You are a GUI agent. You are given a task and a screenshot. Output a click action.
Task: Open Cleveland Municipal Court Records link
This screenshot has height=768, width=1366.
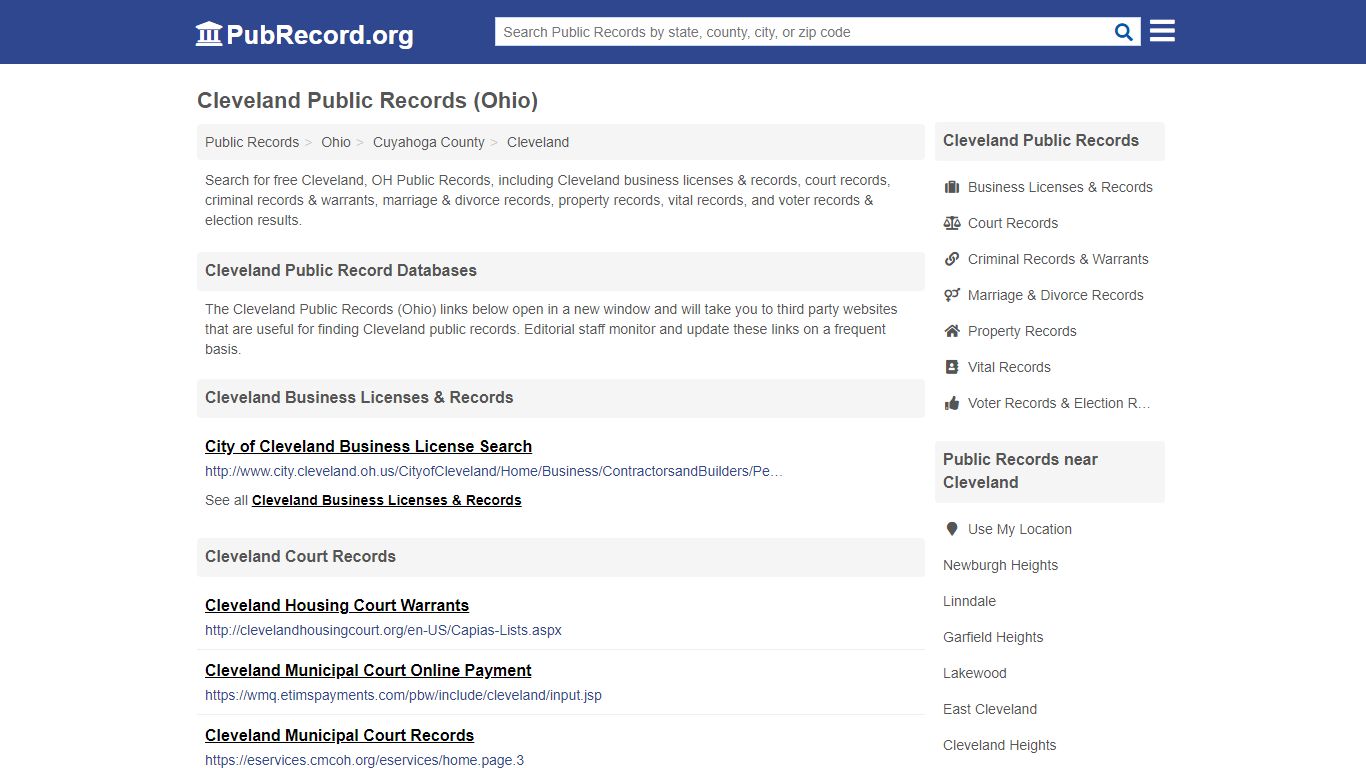(x=339, y=735)
